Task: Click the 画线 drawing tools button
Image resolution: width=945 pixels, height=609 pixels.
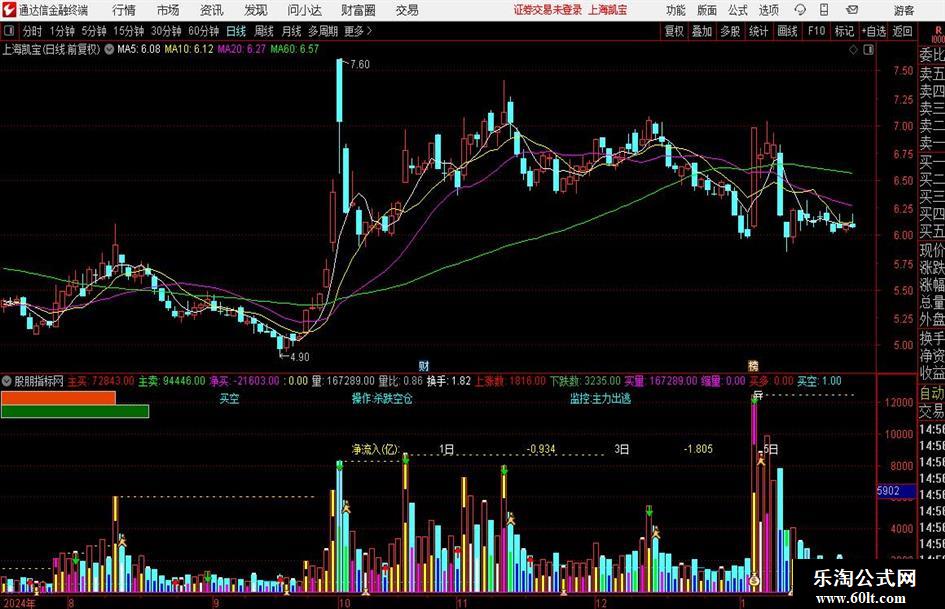Action: click(787, 31)
